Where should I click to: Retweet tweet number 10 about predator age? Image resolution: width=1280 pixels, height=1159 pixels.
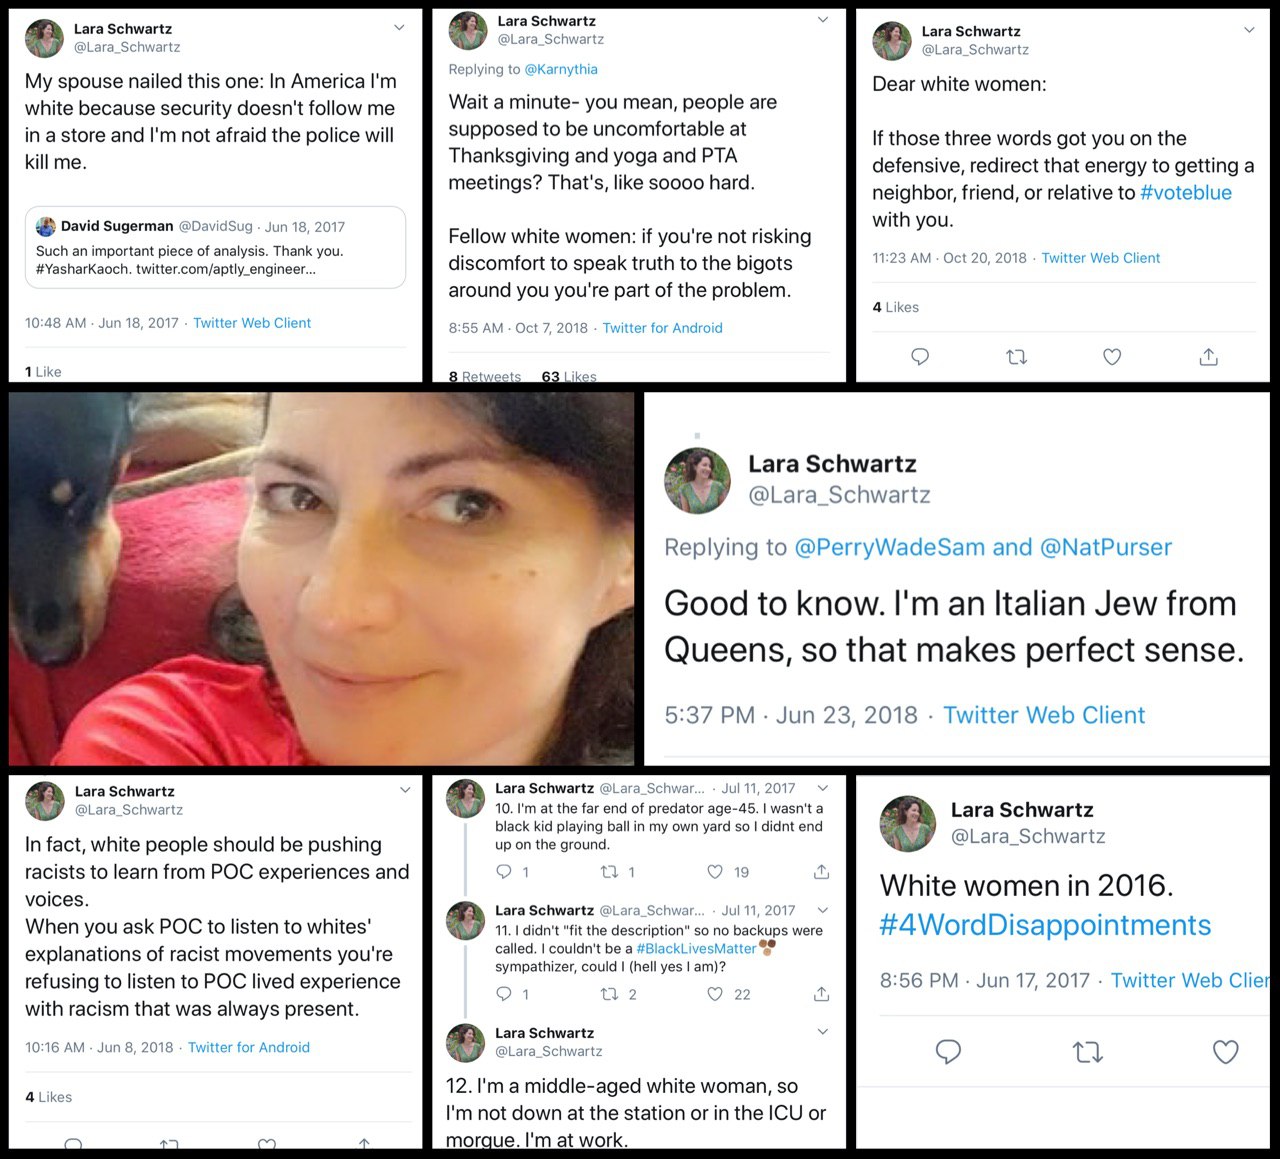[x=609, y=872]
